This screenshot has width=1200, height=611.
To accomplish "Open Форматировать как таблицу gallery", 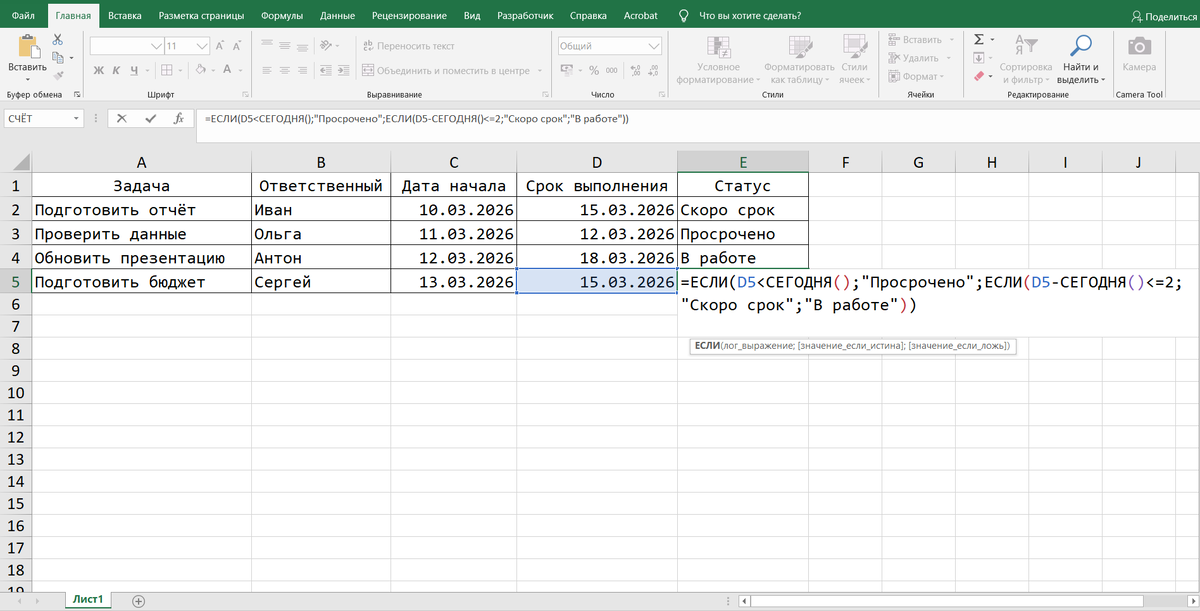I will (799, 60).
